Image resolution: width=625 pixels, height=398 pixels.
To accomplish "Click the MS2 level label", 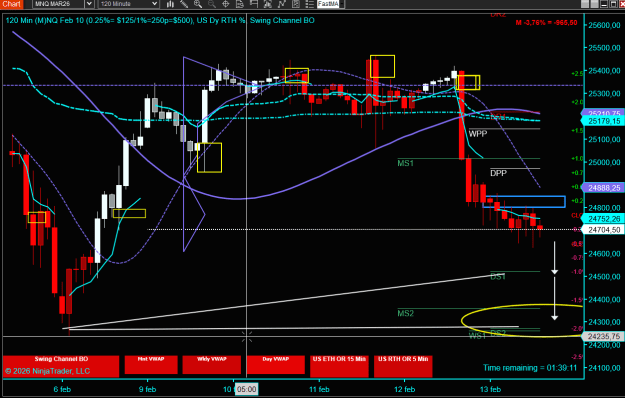I will [405, 313].
